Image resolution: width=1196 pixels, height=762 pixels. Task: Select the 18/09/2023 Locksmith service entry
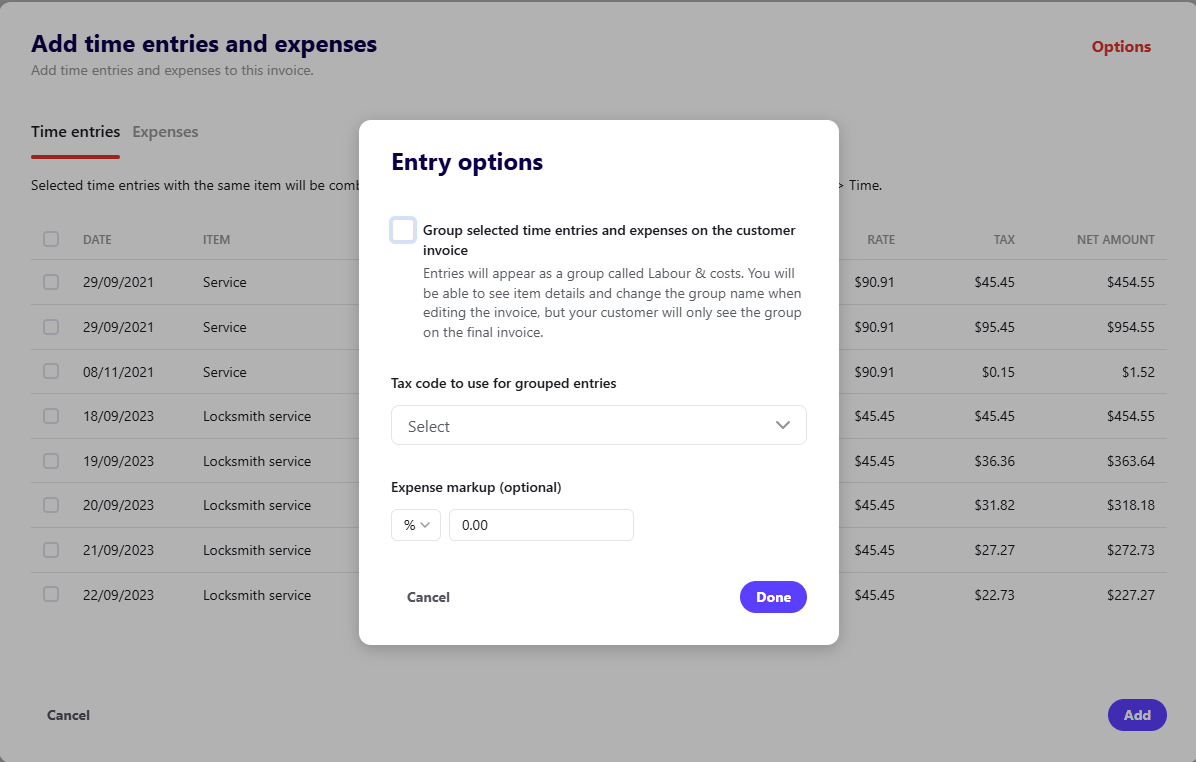point(51,416)
